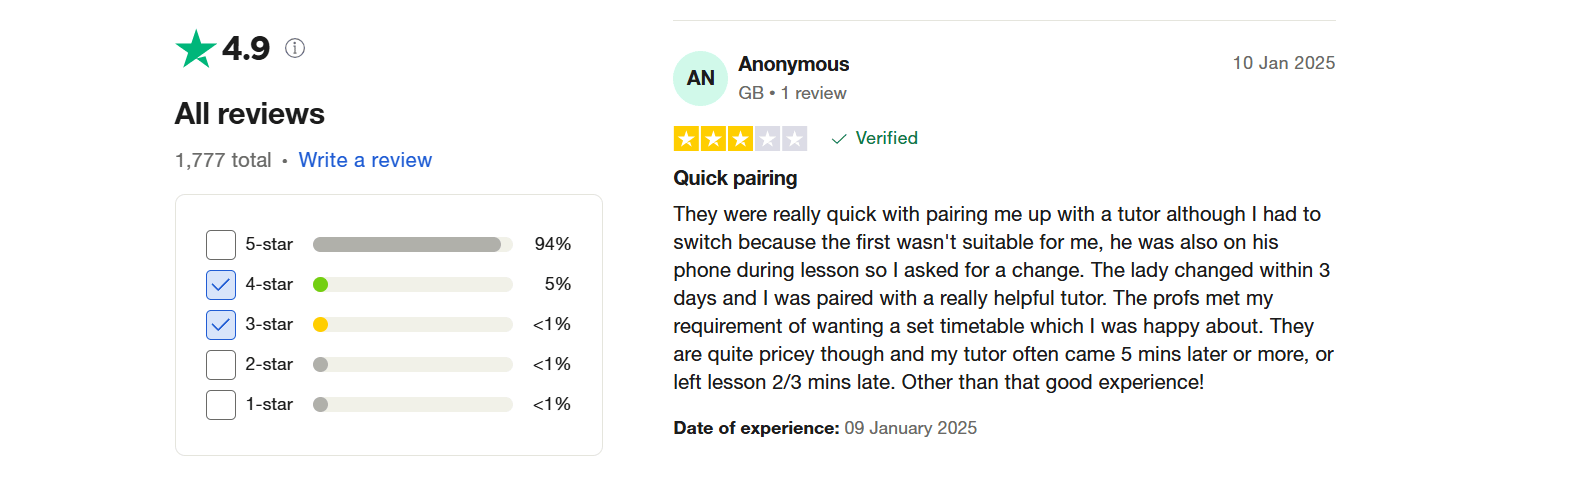Uncheck the 3-star filter checkbox
1570x477 pixels.
(x=221, y=324)
